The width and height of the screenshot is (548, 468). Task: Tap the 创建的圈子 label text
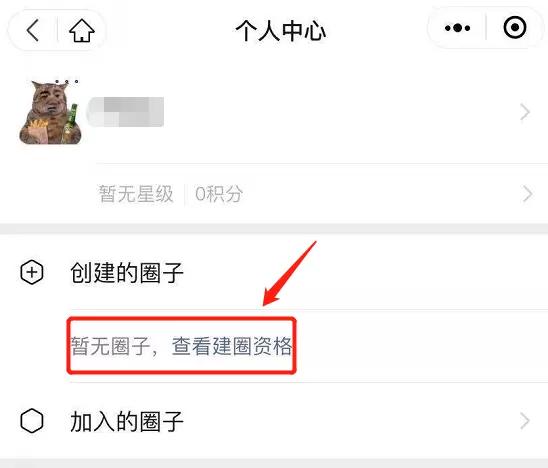coord(127,273)
